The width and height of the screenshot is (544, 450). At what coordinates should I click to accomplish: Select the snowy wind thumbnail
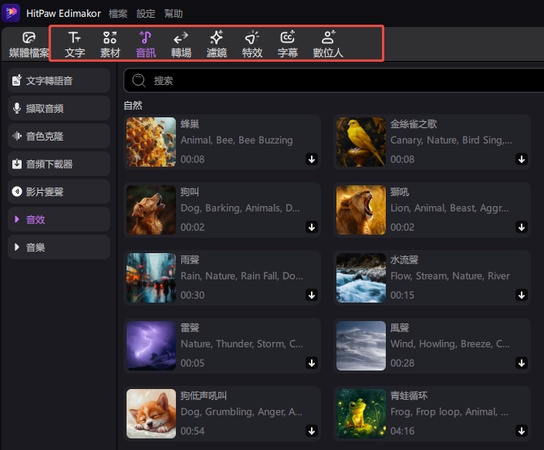tap(361, 346)
